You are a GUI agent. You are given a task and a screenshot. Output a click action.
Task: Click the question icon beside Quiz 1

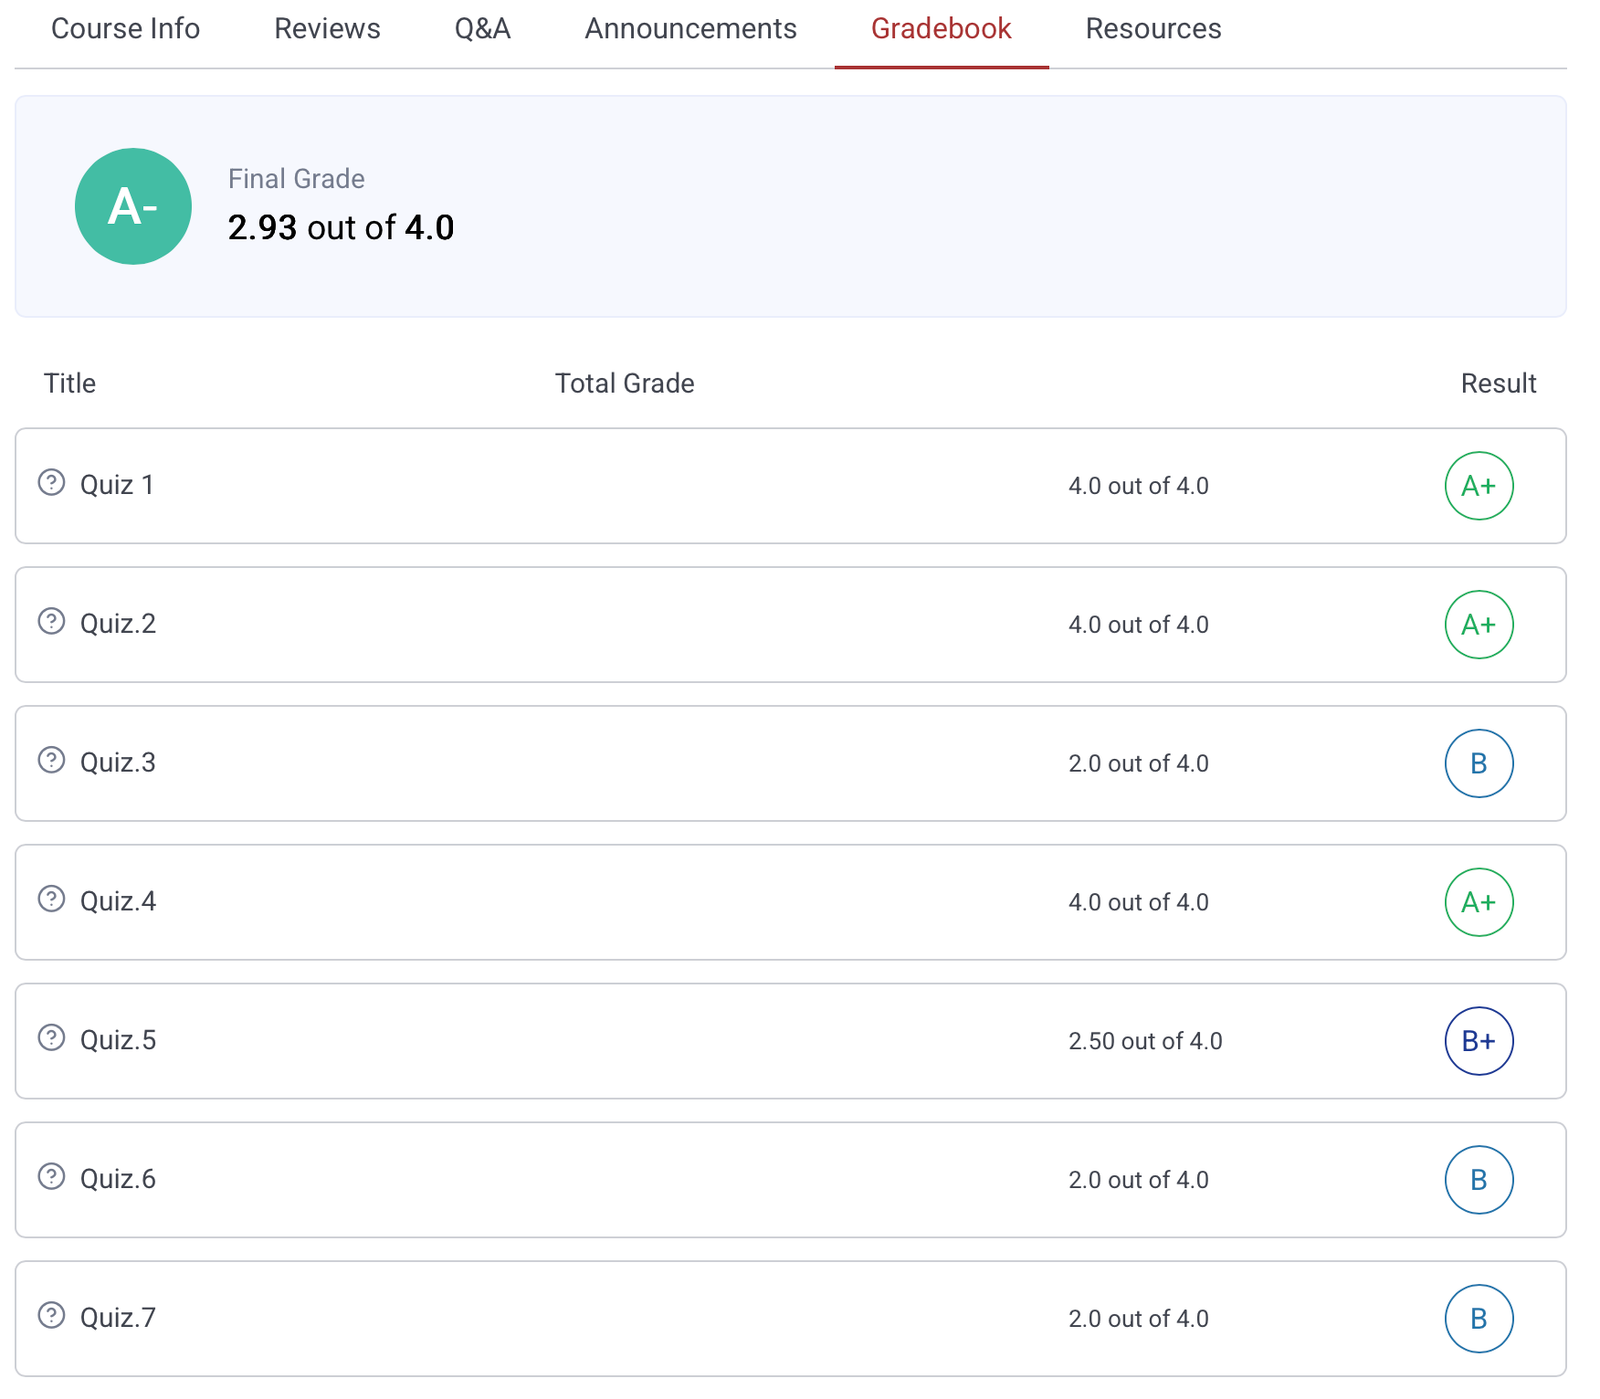51,483
